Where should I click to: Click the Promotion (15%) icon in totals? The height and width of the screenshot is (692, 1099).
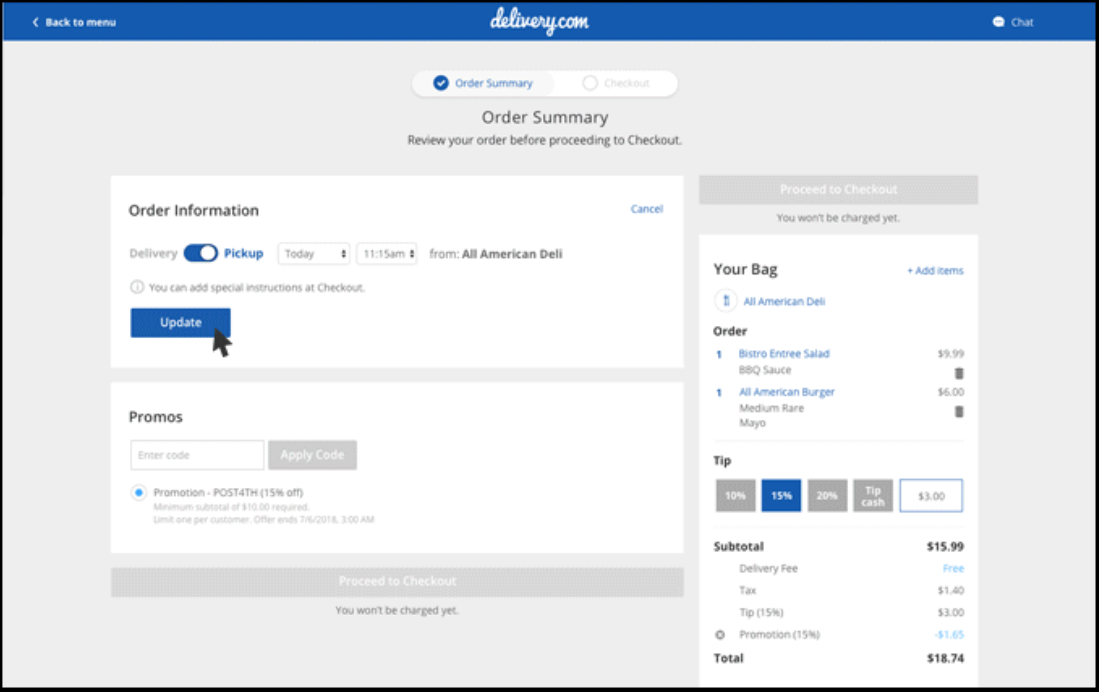coord(720,635)
